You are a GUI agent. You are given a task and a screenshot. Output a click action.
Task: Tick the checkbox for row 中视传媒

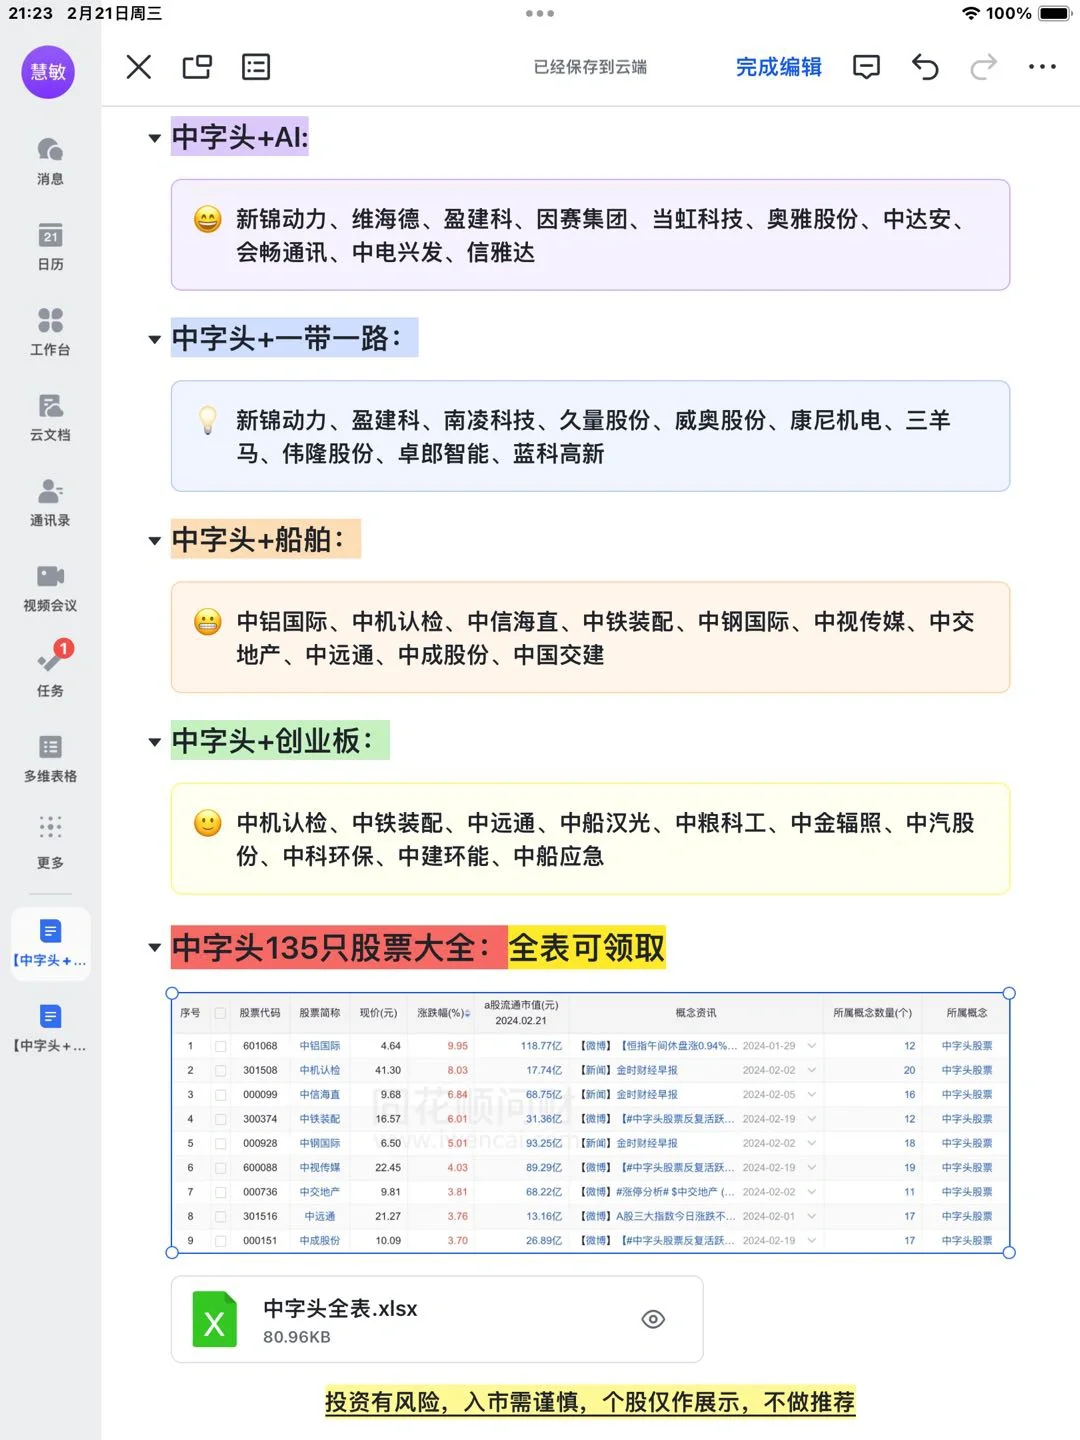(x=220, y=1168)
